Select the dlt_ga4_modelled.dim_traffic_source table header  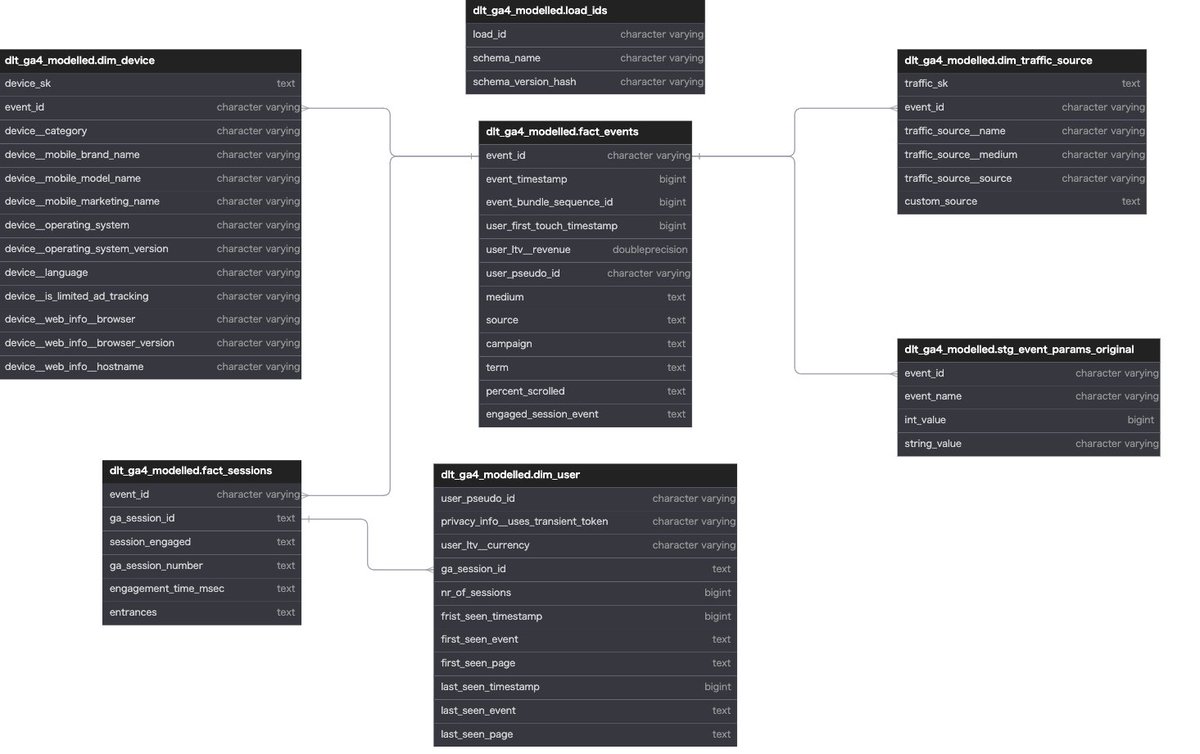click(1022, 60)
